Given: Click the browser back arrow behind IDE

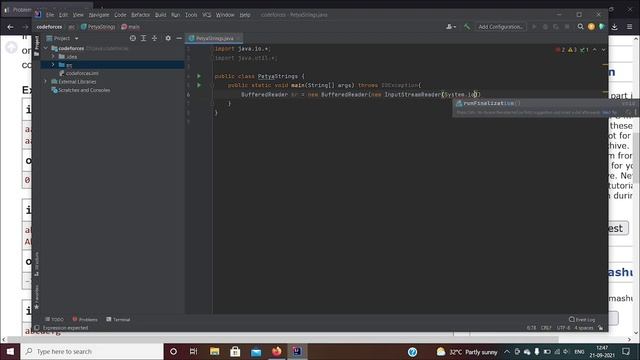Looking at the screenshot, I should [x=10, y=27].
